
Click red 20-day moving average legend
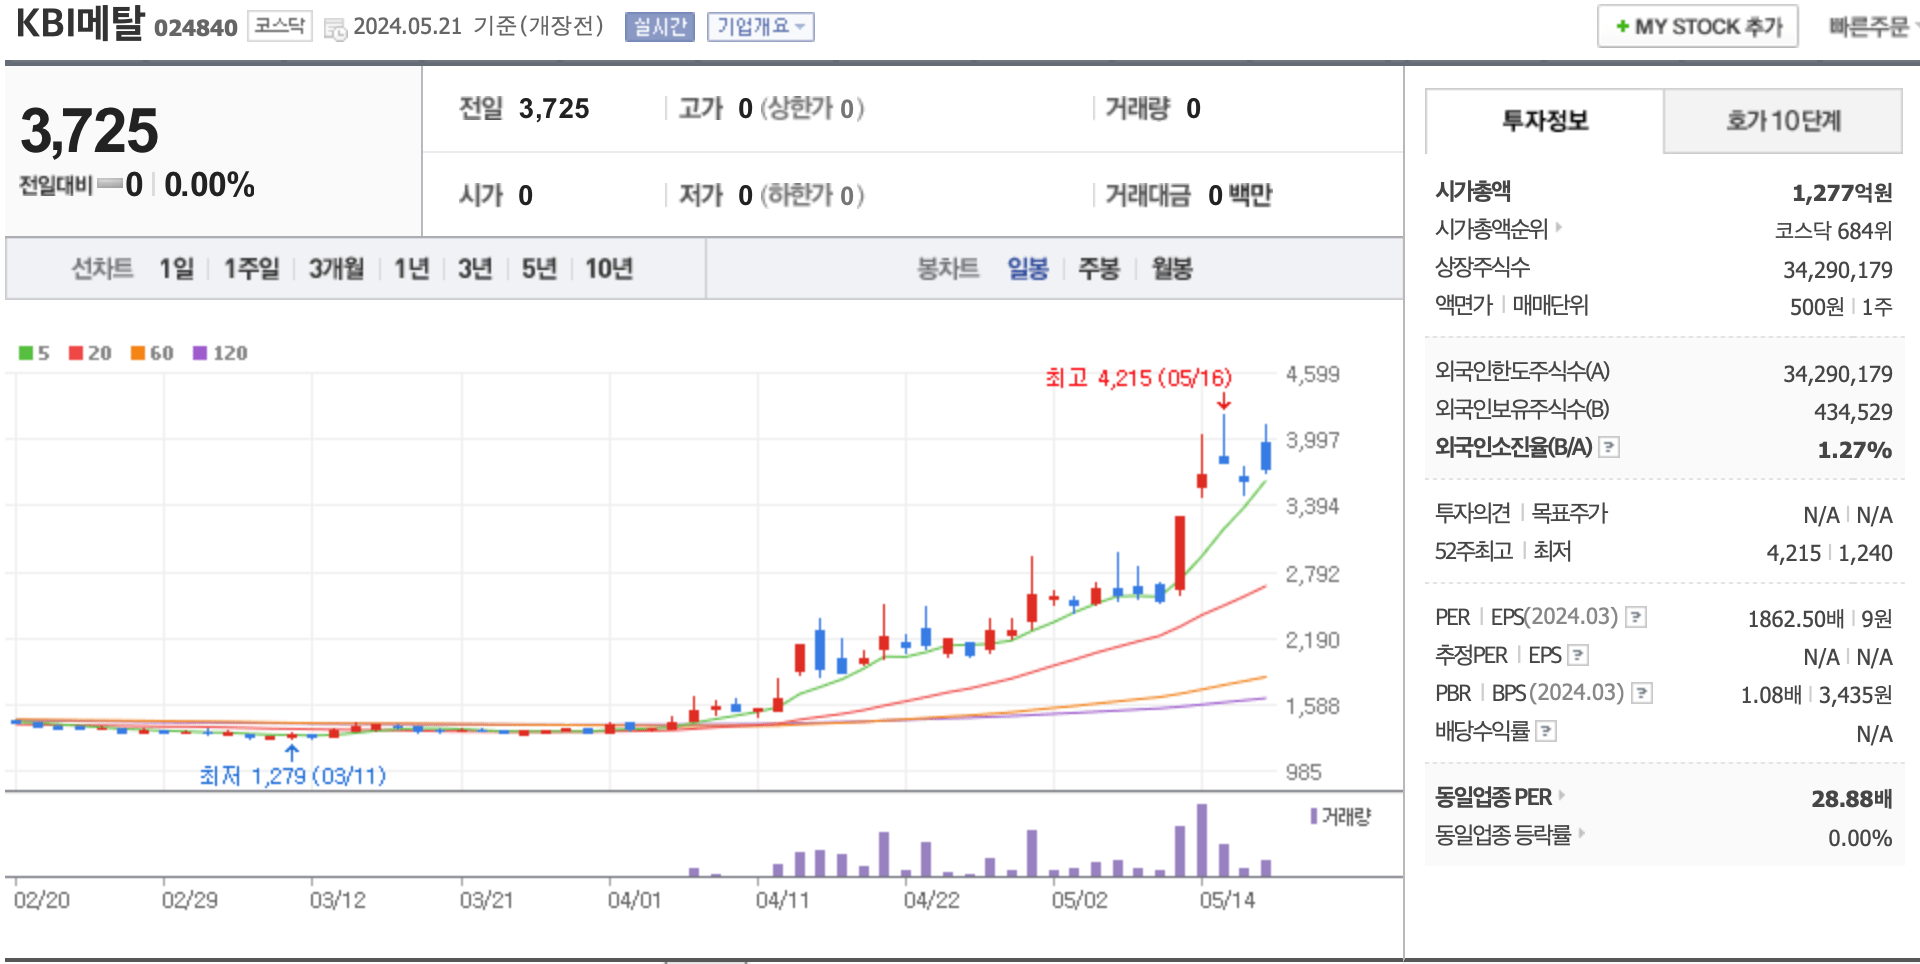[x=90, y=353]
